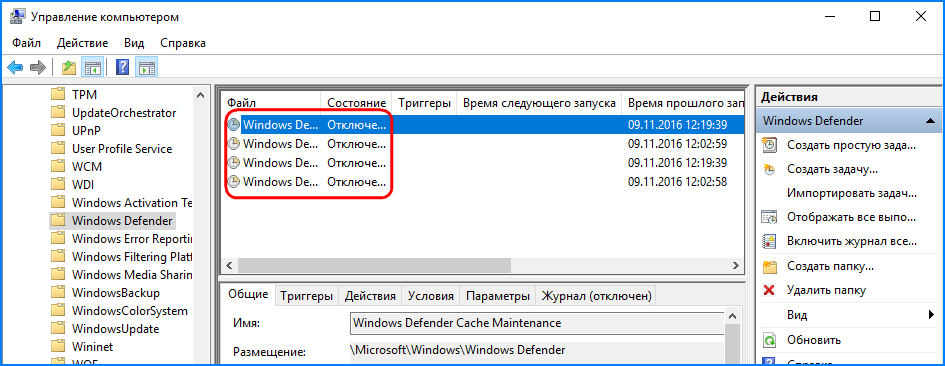945x366 pixels.
Task: Click Создать задачу action
Action: pyautogui.click(x=832, y=169)
